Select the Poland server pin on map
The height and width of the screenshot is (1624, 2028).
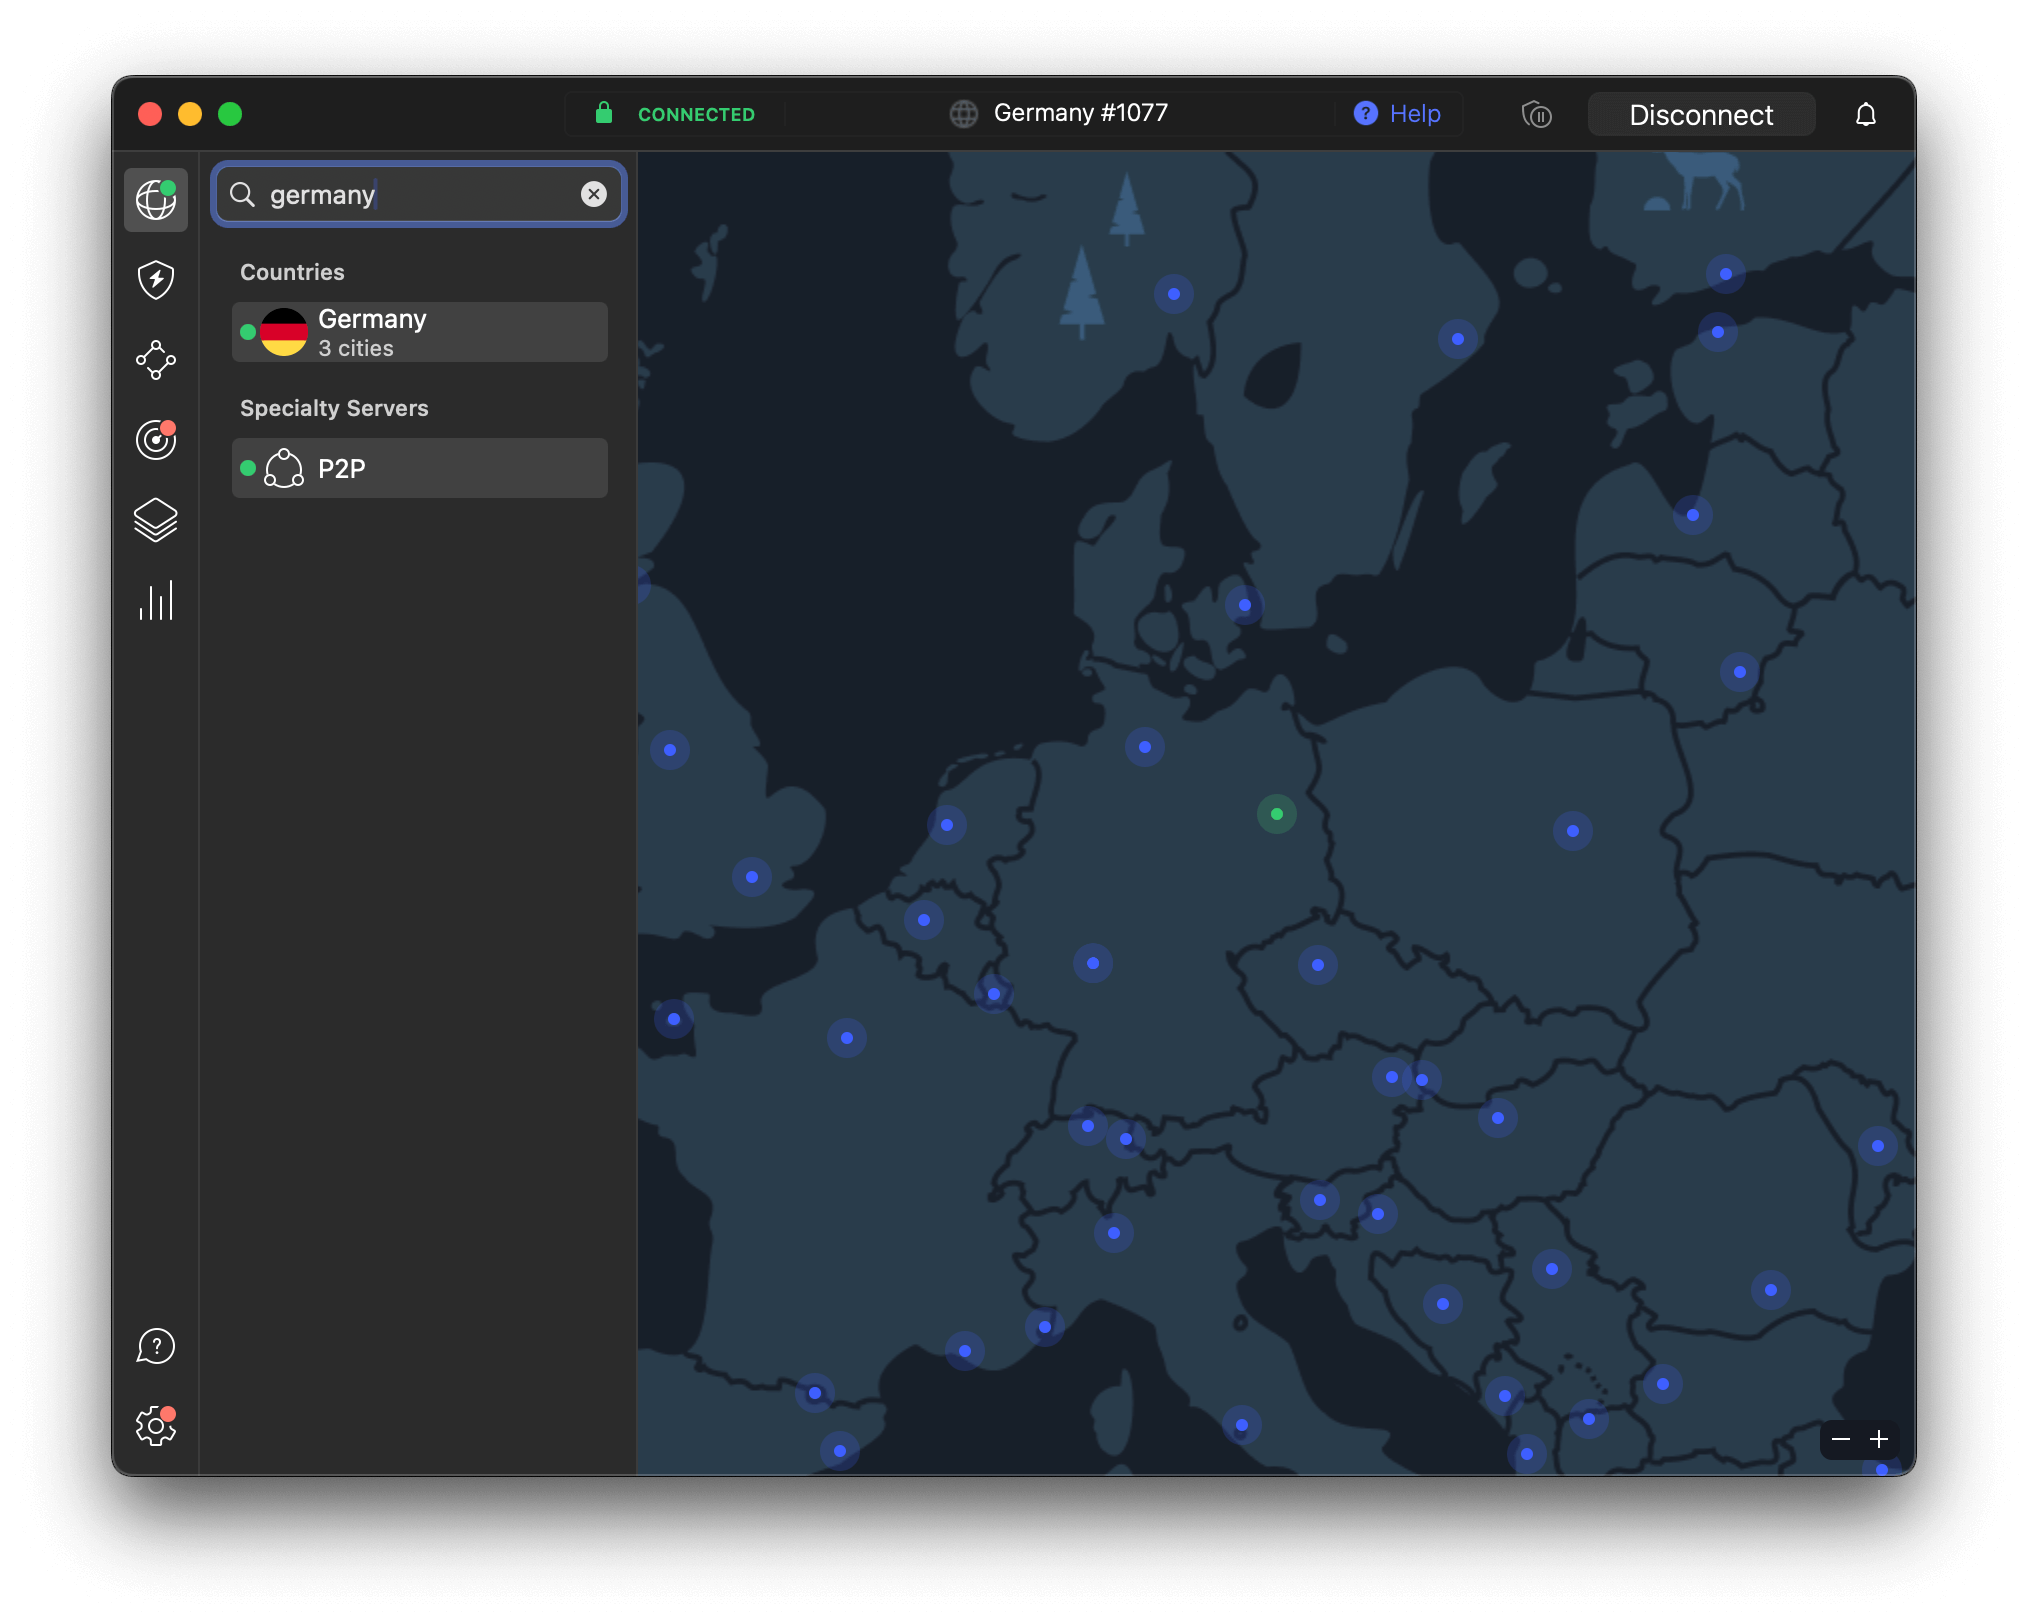[x=1573, y=831]
